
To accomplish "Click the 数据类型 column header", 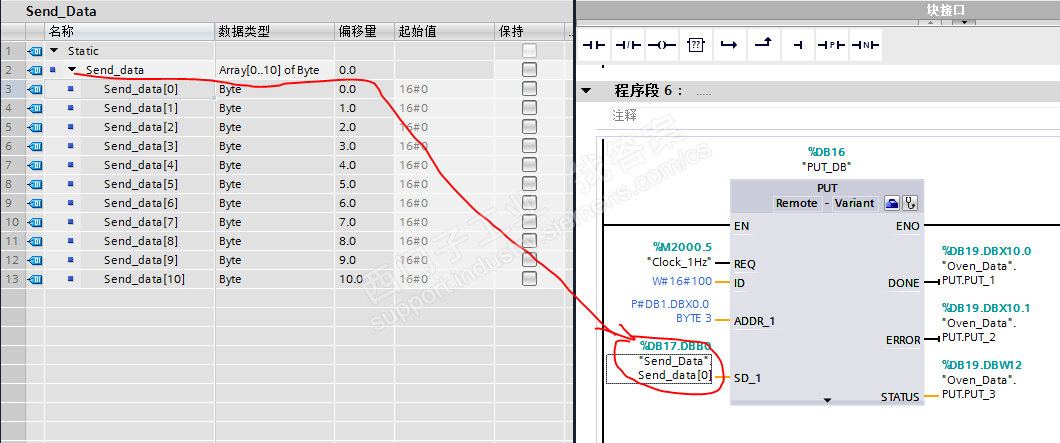I will point(274,31).
